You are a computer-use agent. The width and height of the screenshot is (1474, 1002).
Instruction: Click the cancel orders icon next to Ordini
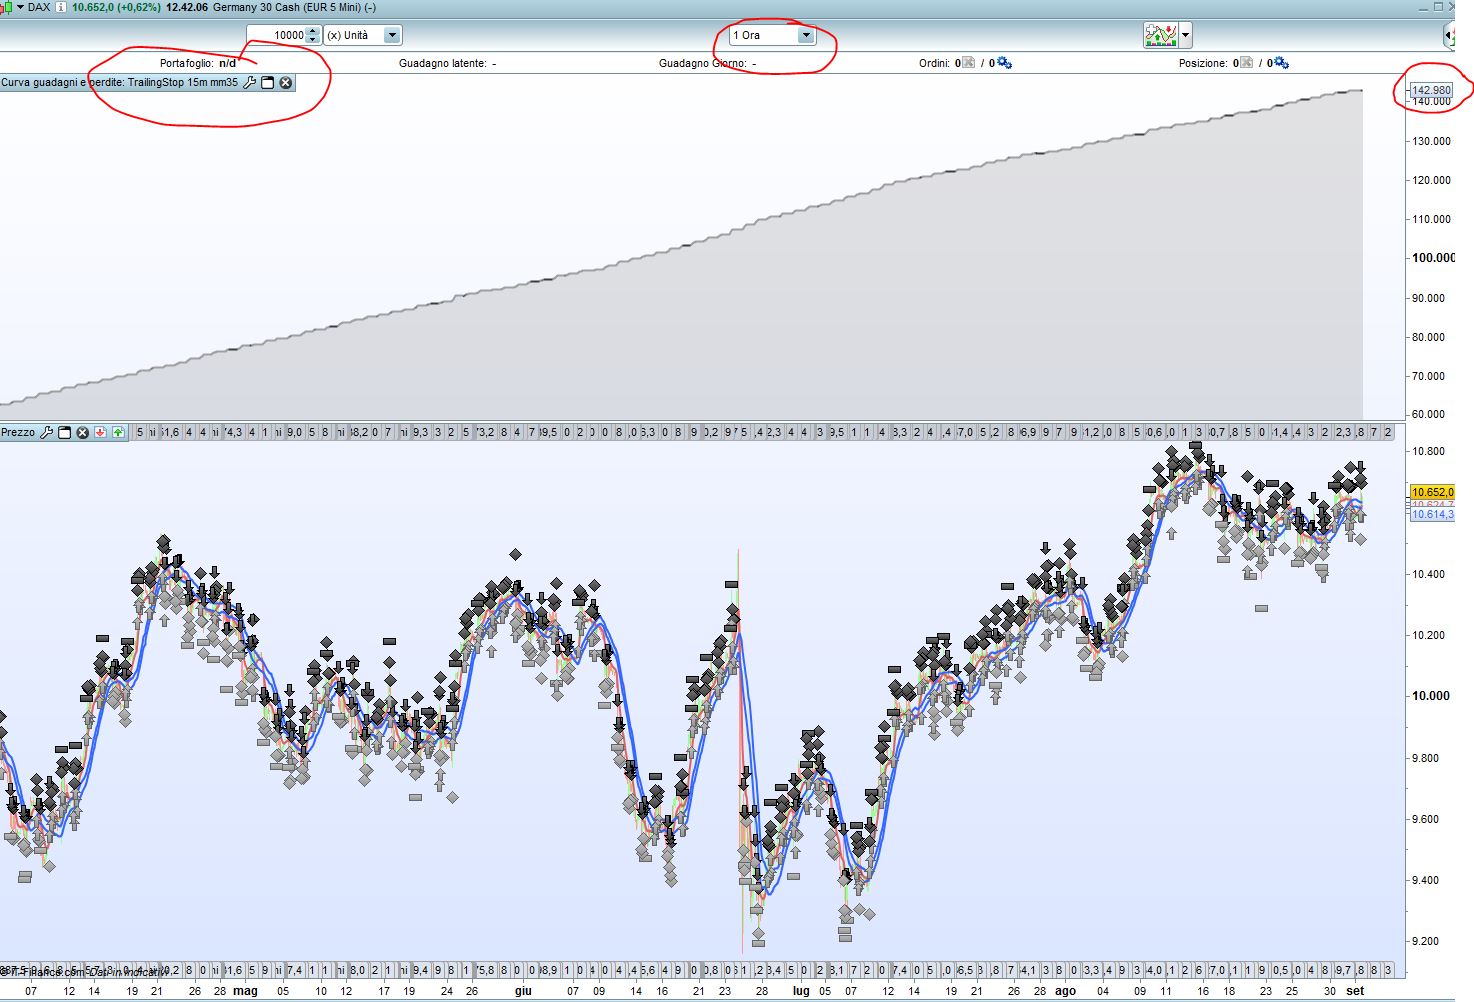tap(968, 63)
